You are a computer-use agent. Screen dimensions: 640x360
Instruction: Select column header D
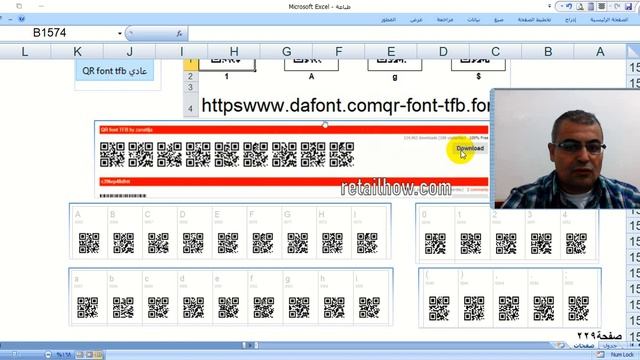pos(443,51)
